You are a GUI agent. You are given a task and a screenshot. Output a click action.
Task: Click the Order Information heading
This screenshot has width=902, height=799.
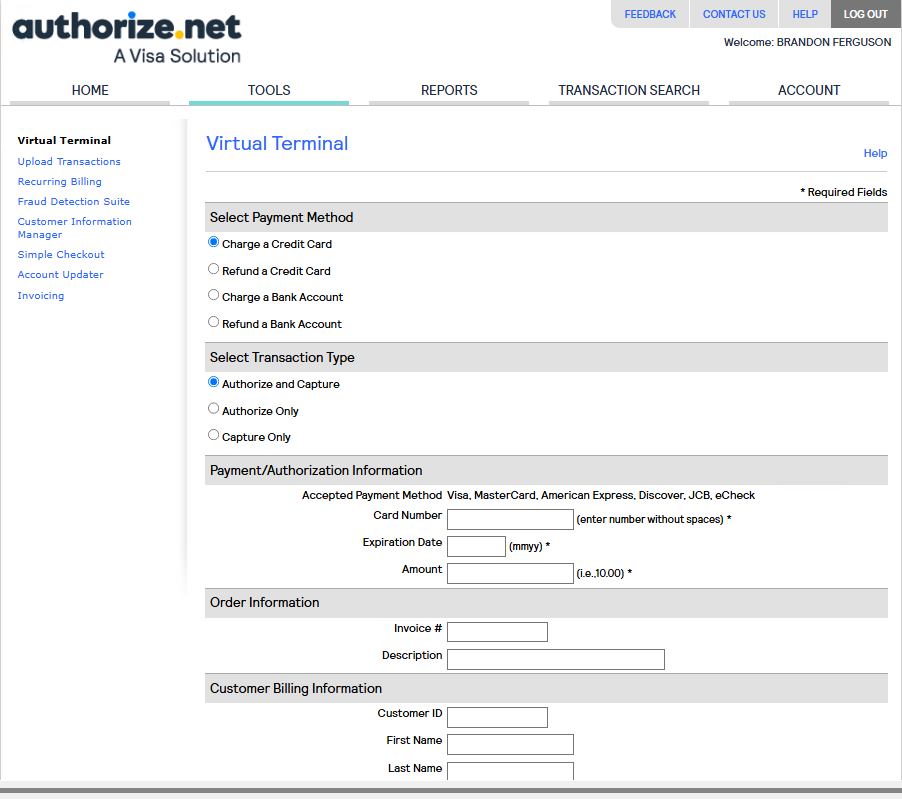click(x=265, y=602)
